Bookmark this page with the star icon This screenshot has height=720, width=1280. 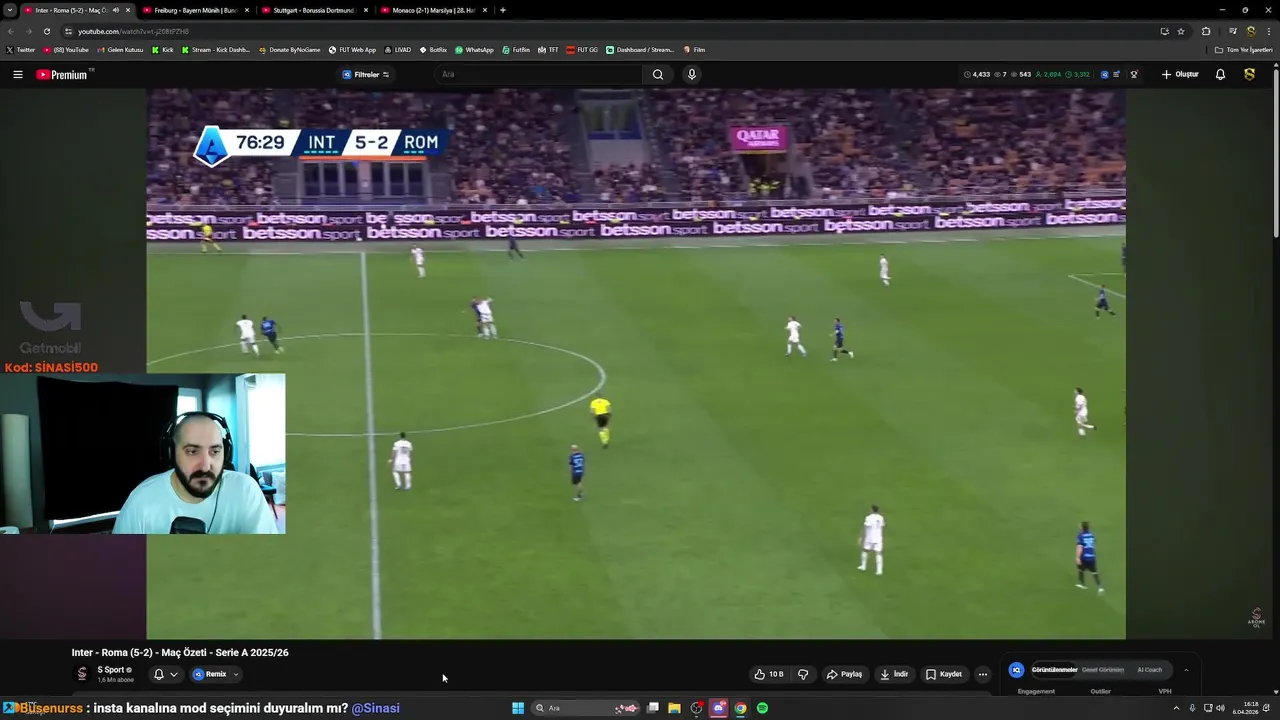[1181, 31]
